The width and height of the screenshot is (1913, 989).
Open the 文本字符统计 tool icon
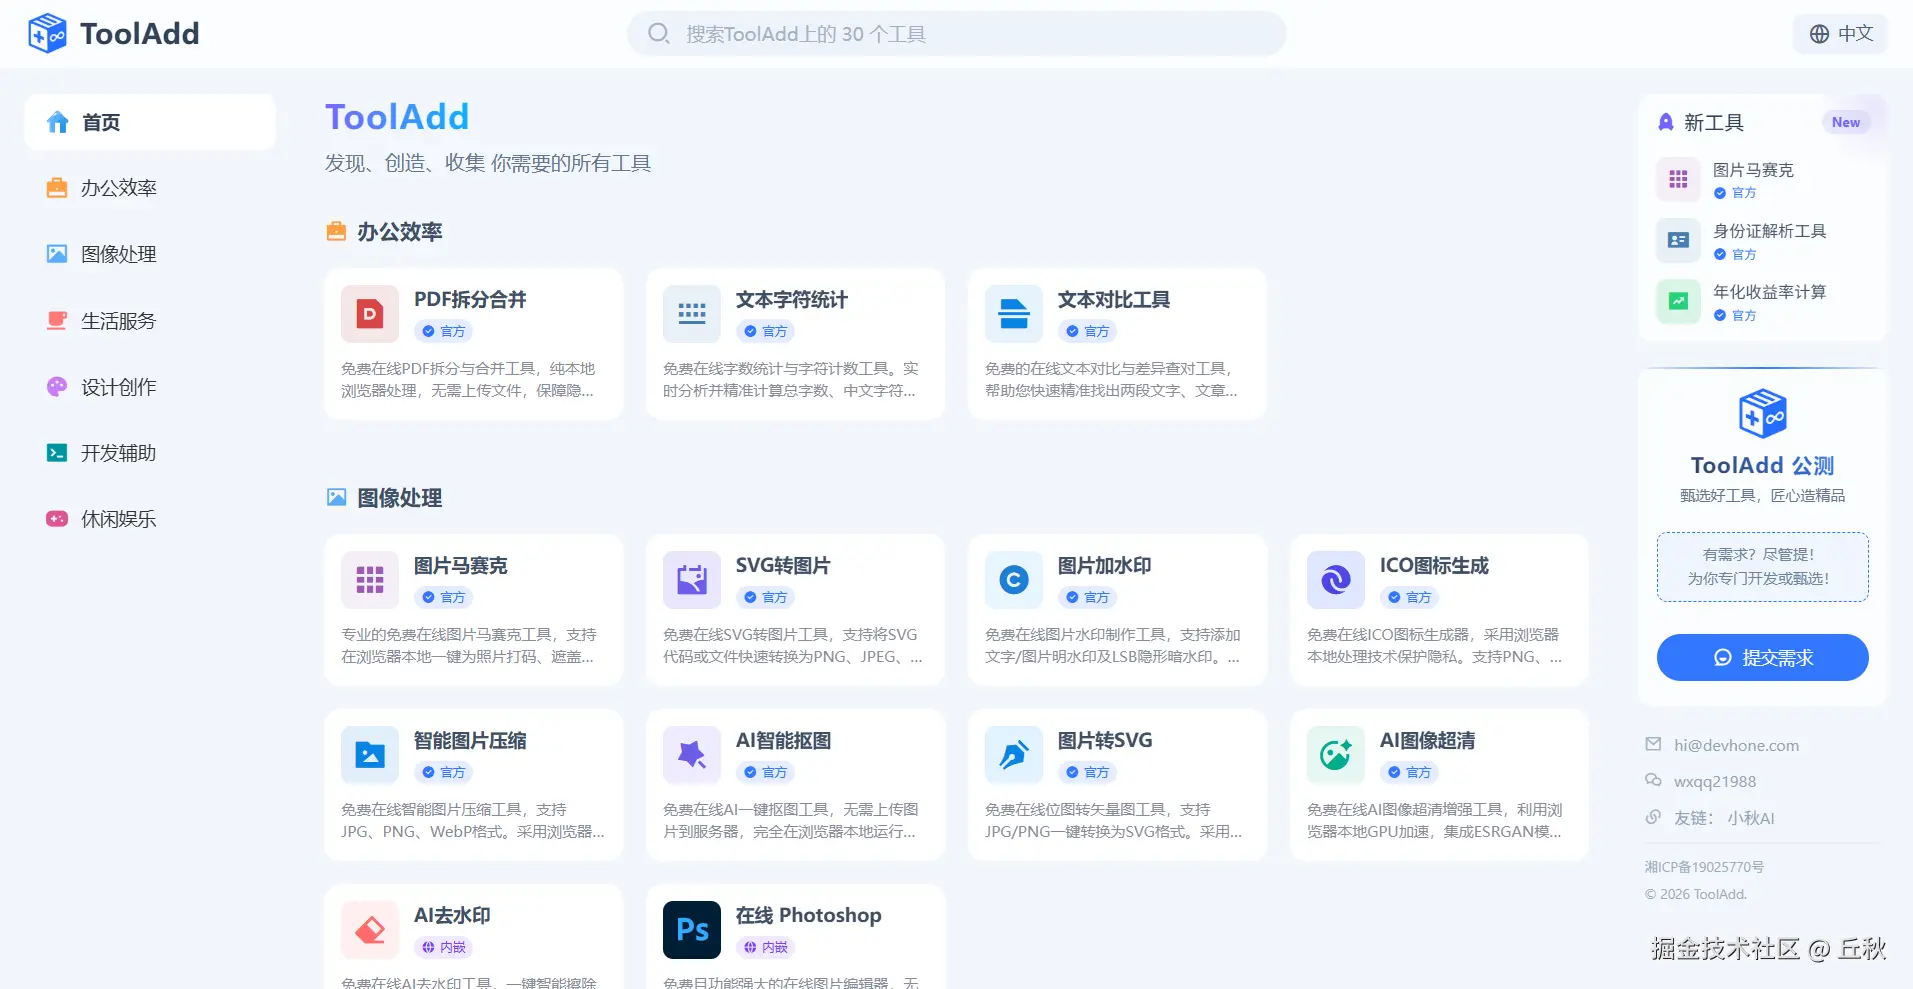tap(692, 314)
